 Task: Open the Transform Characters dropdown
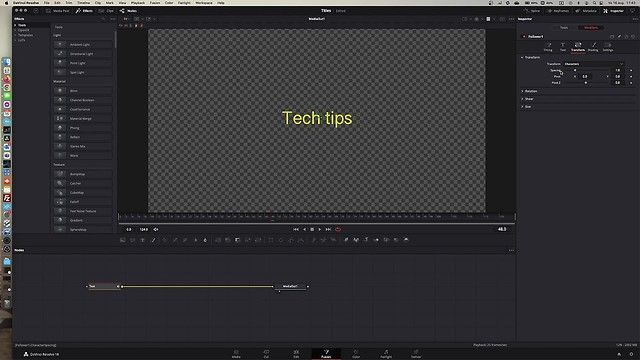click(x=594, y=64)
